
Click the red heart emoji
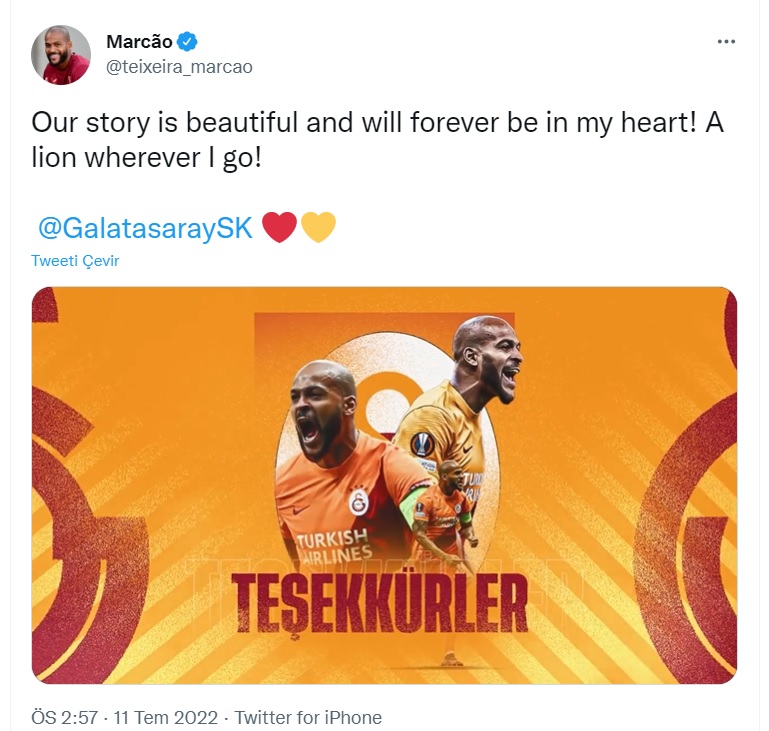[x=280, y=227]
